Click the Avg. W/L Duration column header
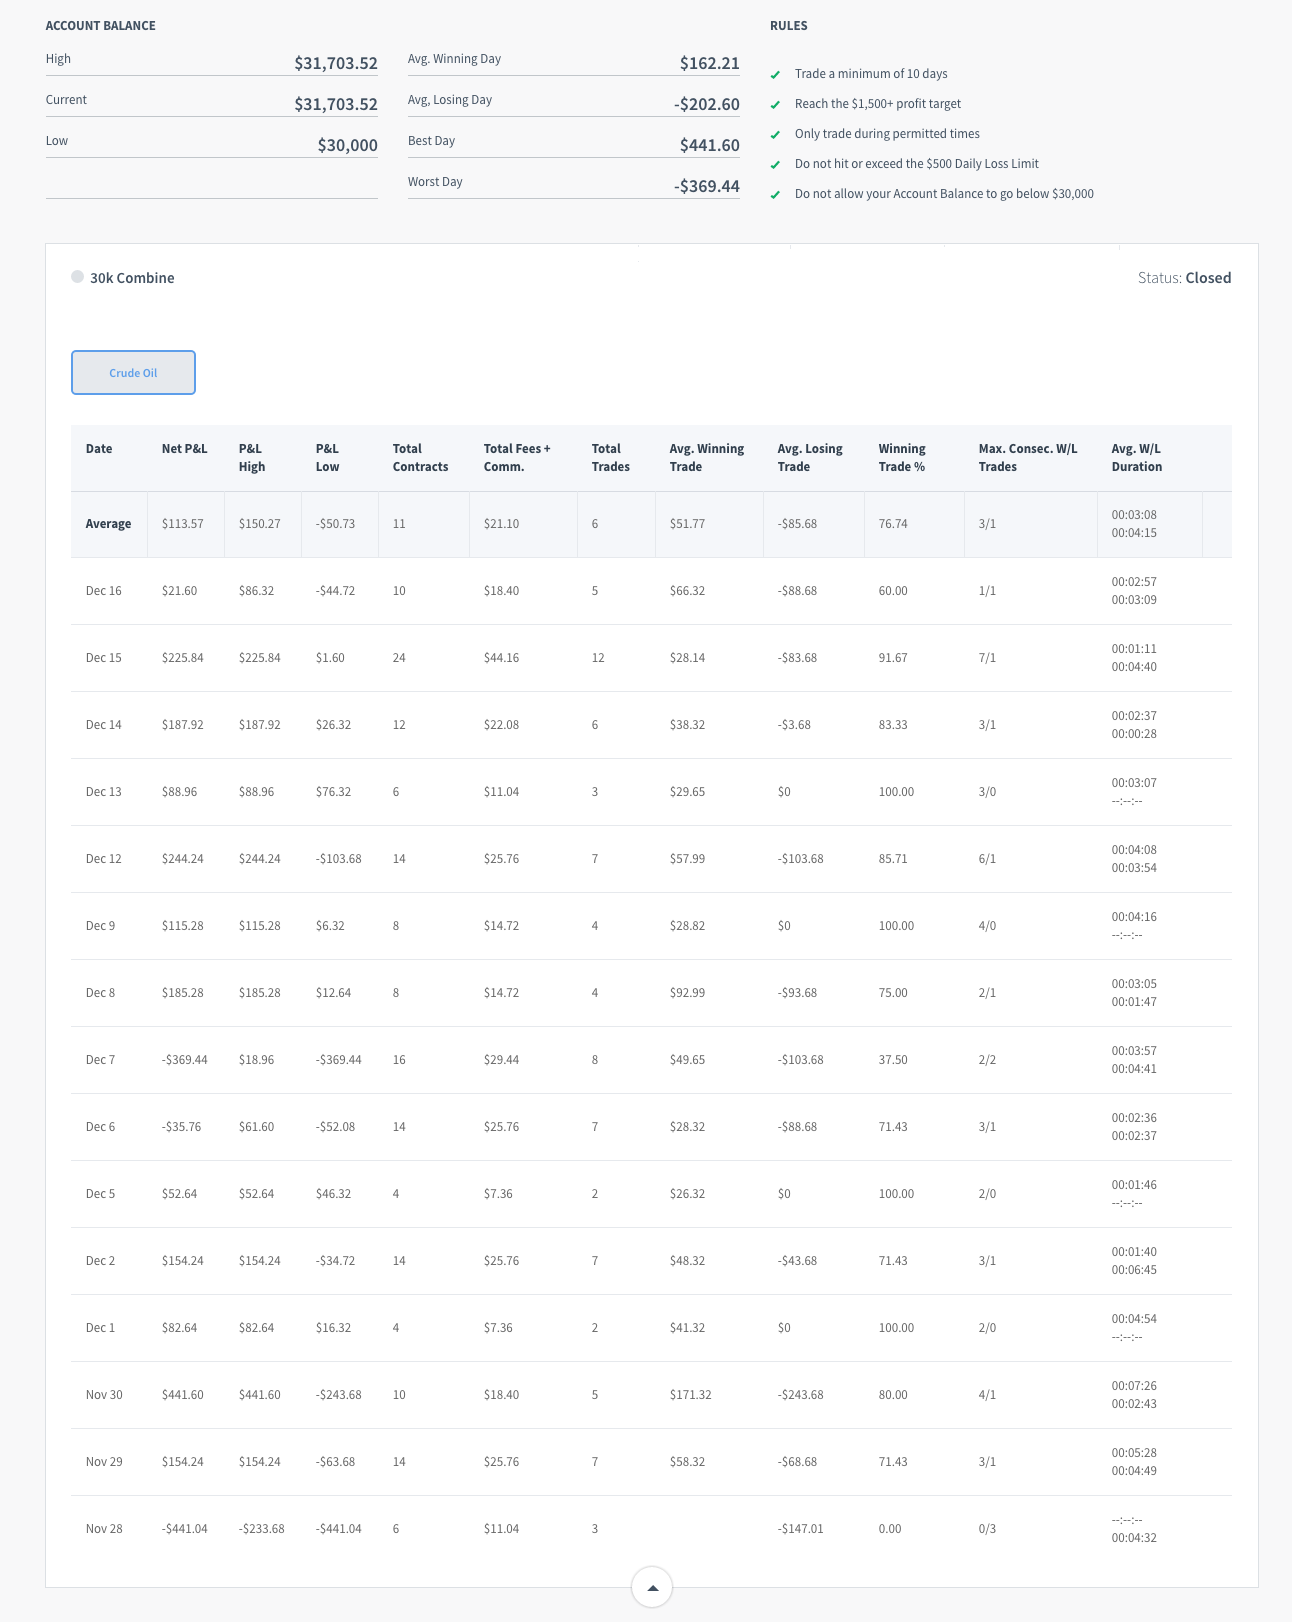Viewport: 1292px width, 1622px height. [1137, 458]
